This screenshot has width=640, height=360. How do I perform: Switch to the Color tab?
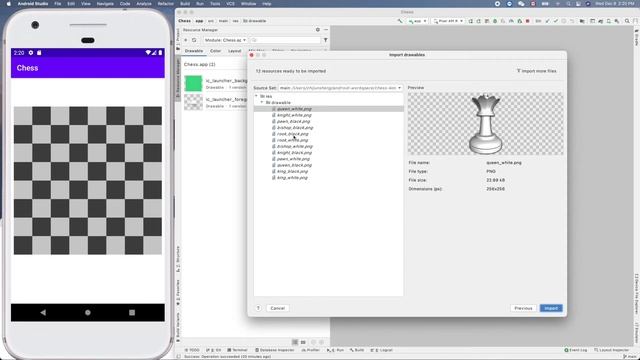tap(216, 51)
